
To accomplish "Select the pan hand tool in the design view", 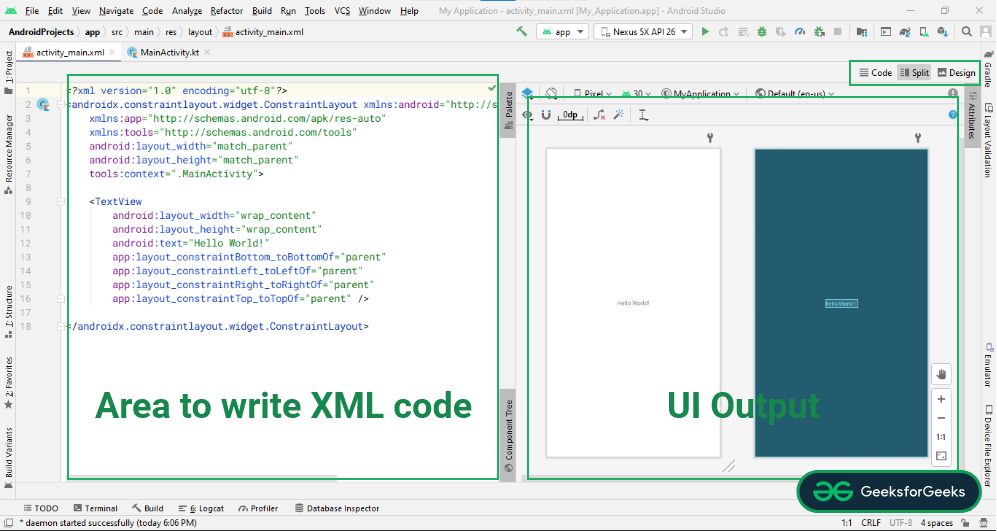I will click(941, 374).
